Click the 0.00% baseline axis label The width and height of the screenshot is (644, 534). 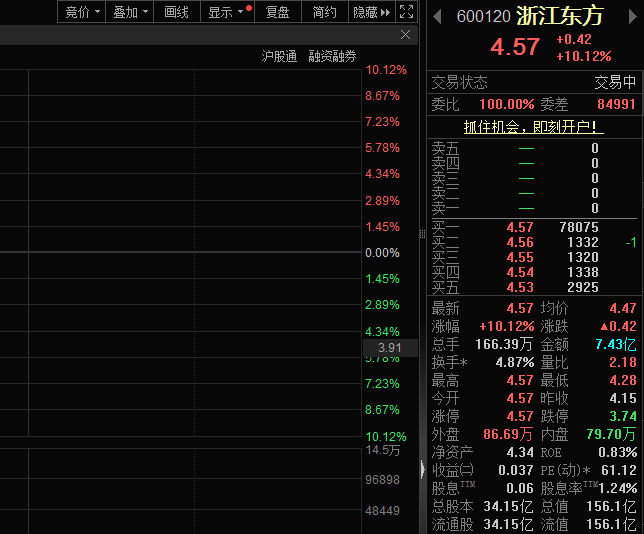coord(382,253)
